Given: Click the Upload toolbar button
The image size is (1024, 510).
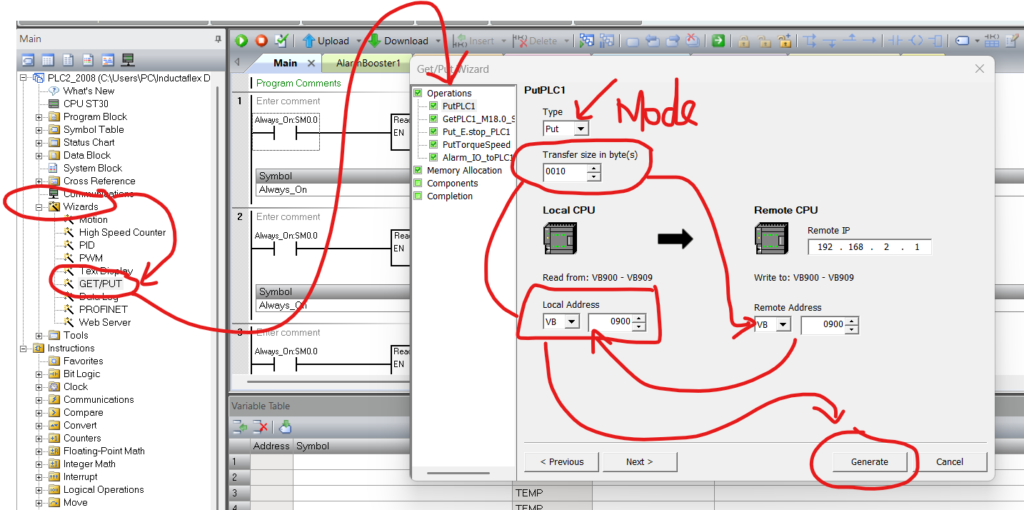Looking at the screenshot, I should (x=325, y=41).
